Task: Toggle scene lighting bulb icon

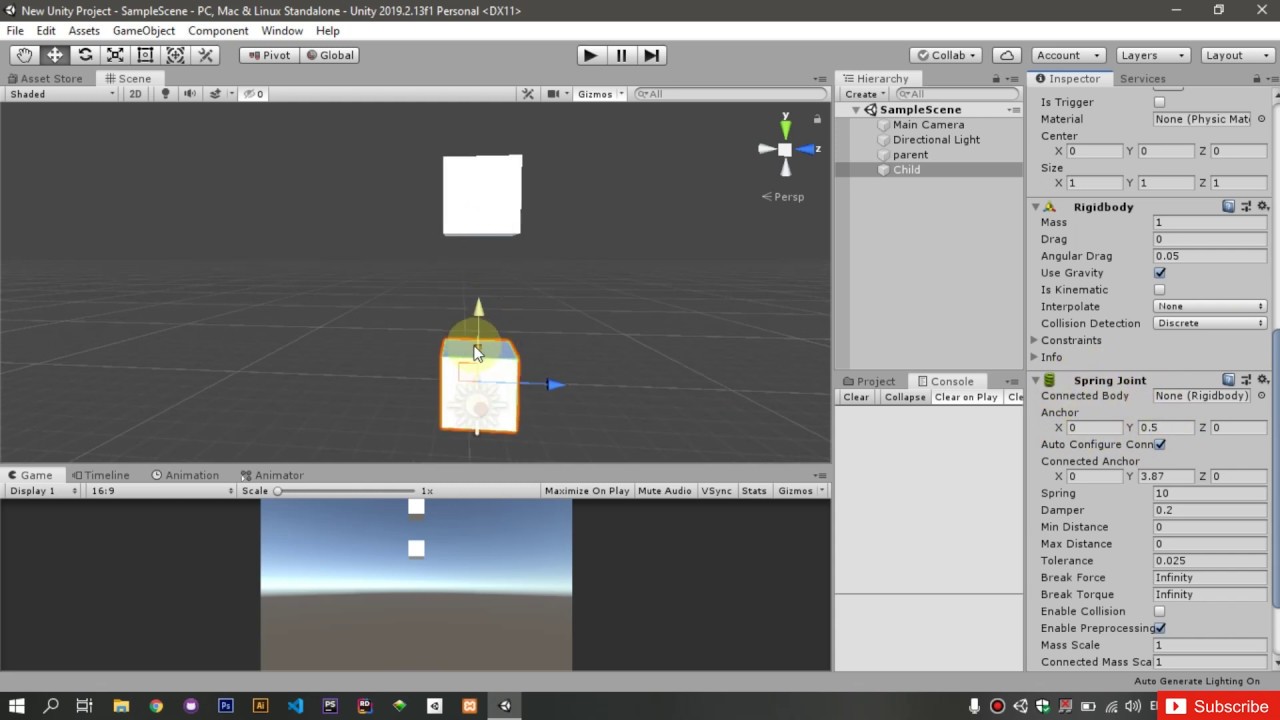Action: pyautogui.click(x=166, y=94)
